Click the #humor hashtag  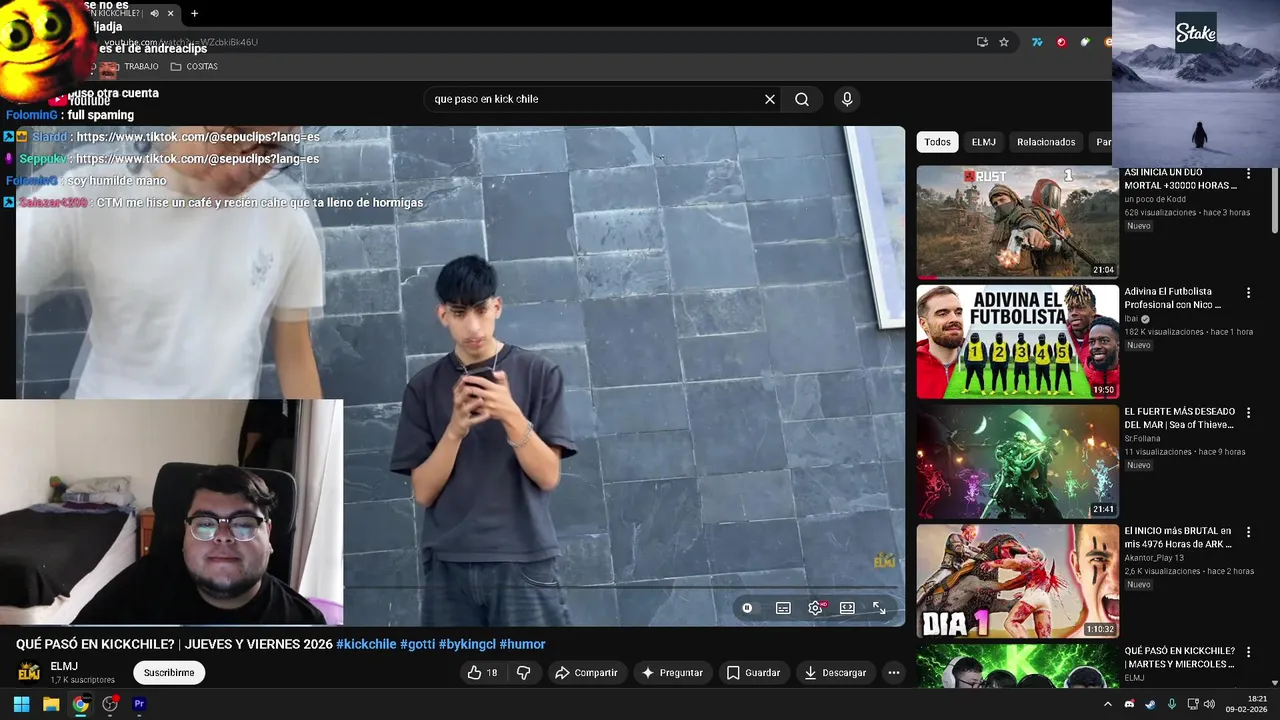tap(522, 644)
